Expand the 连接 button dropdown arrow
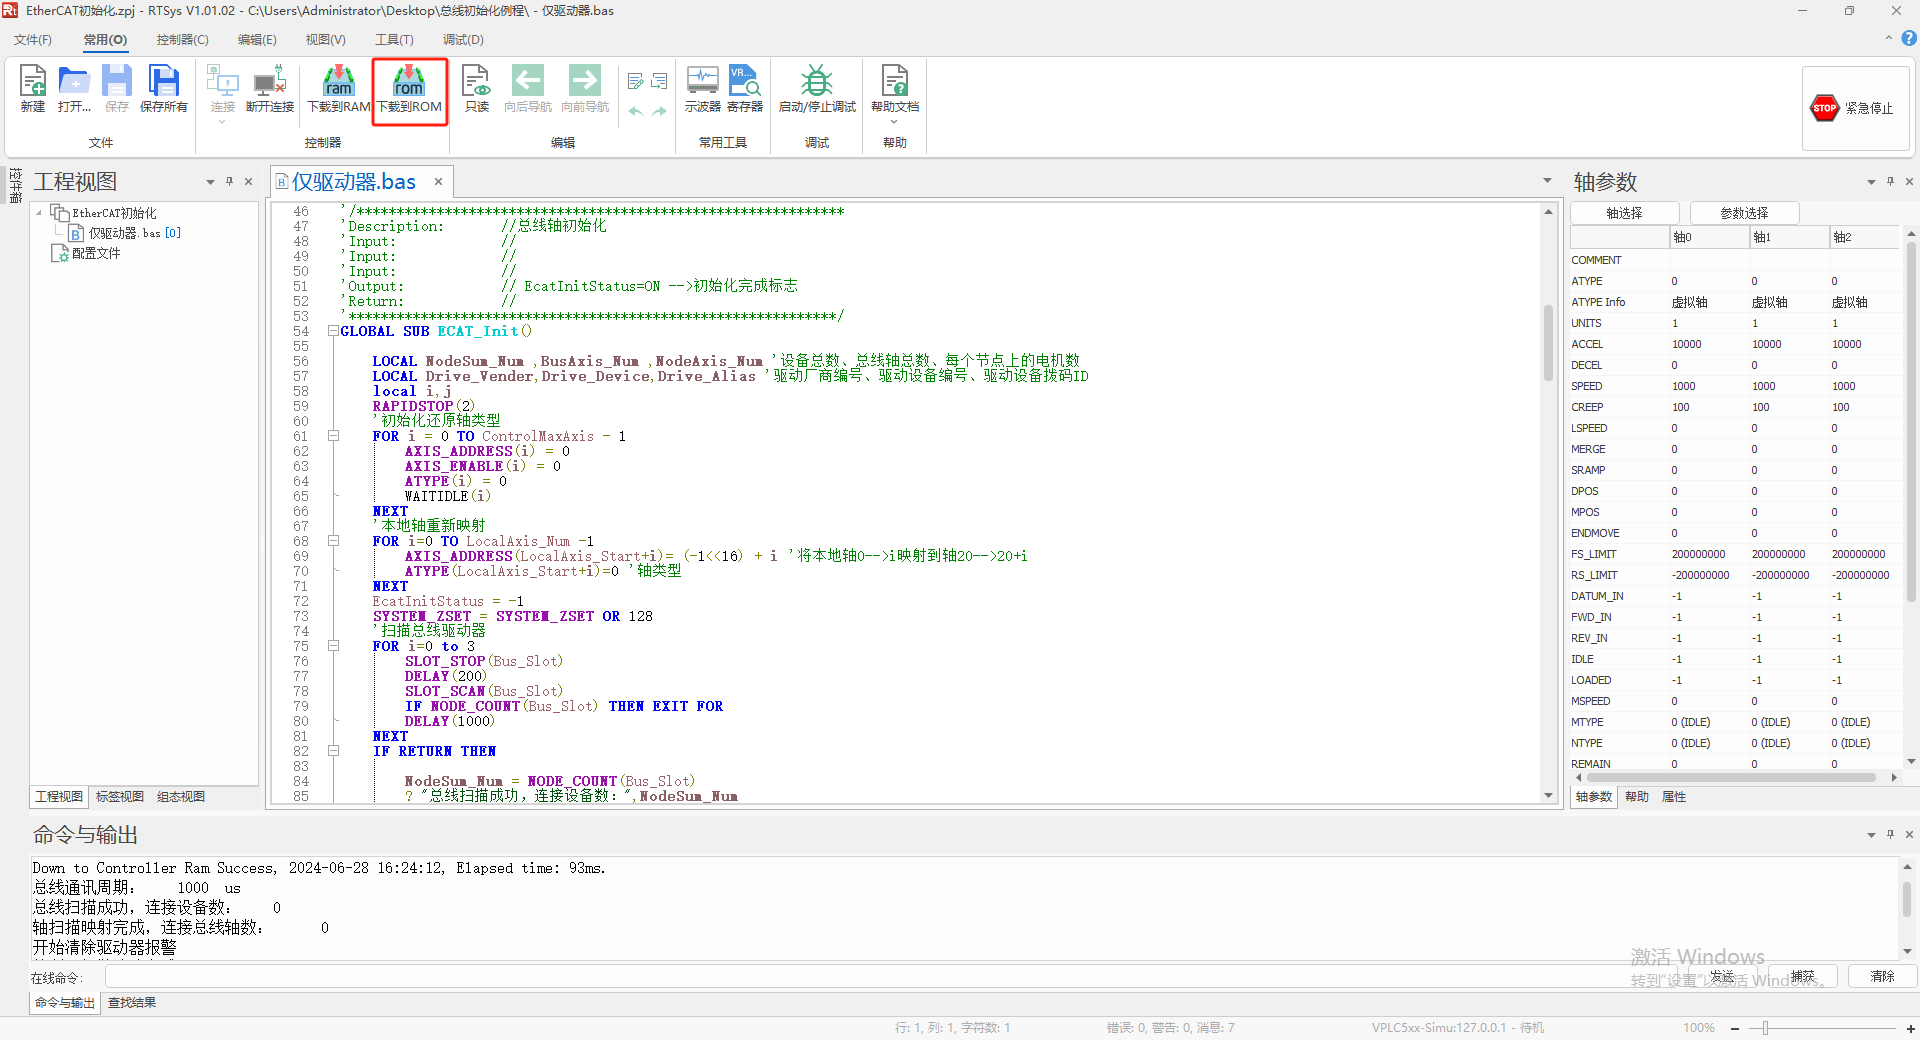The image size is (1920, 1040). click(222, 122)
